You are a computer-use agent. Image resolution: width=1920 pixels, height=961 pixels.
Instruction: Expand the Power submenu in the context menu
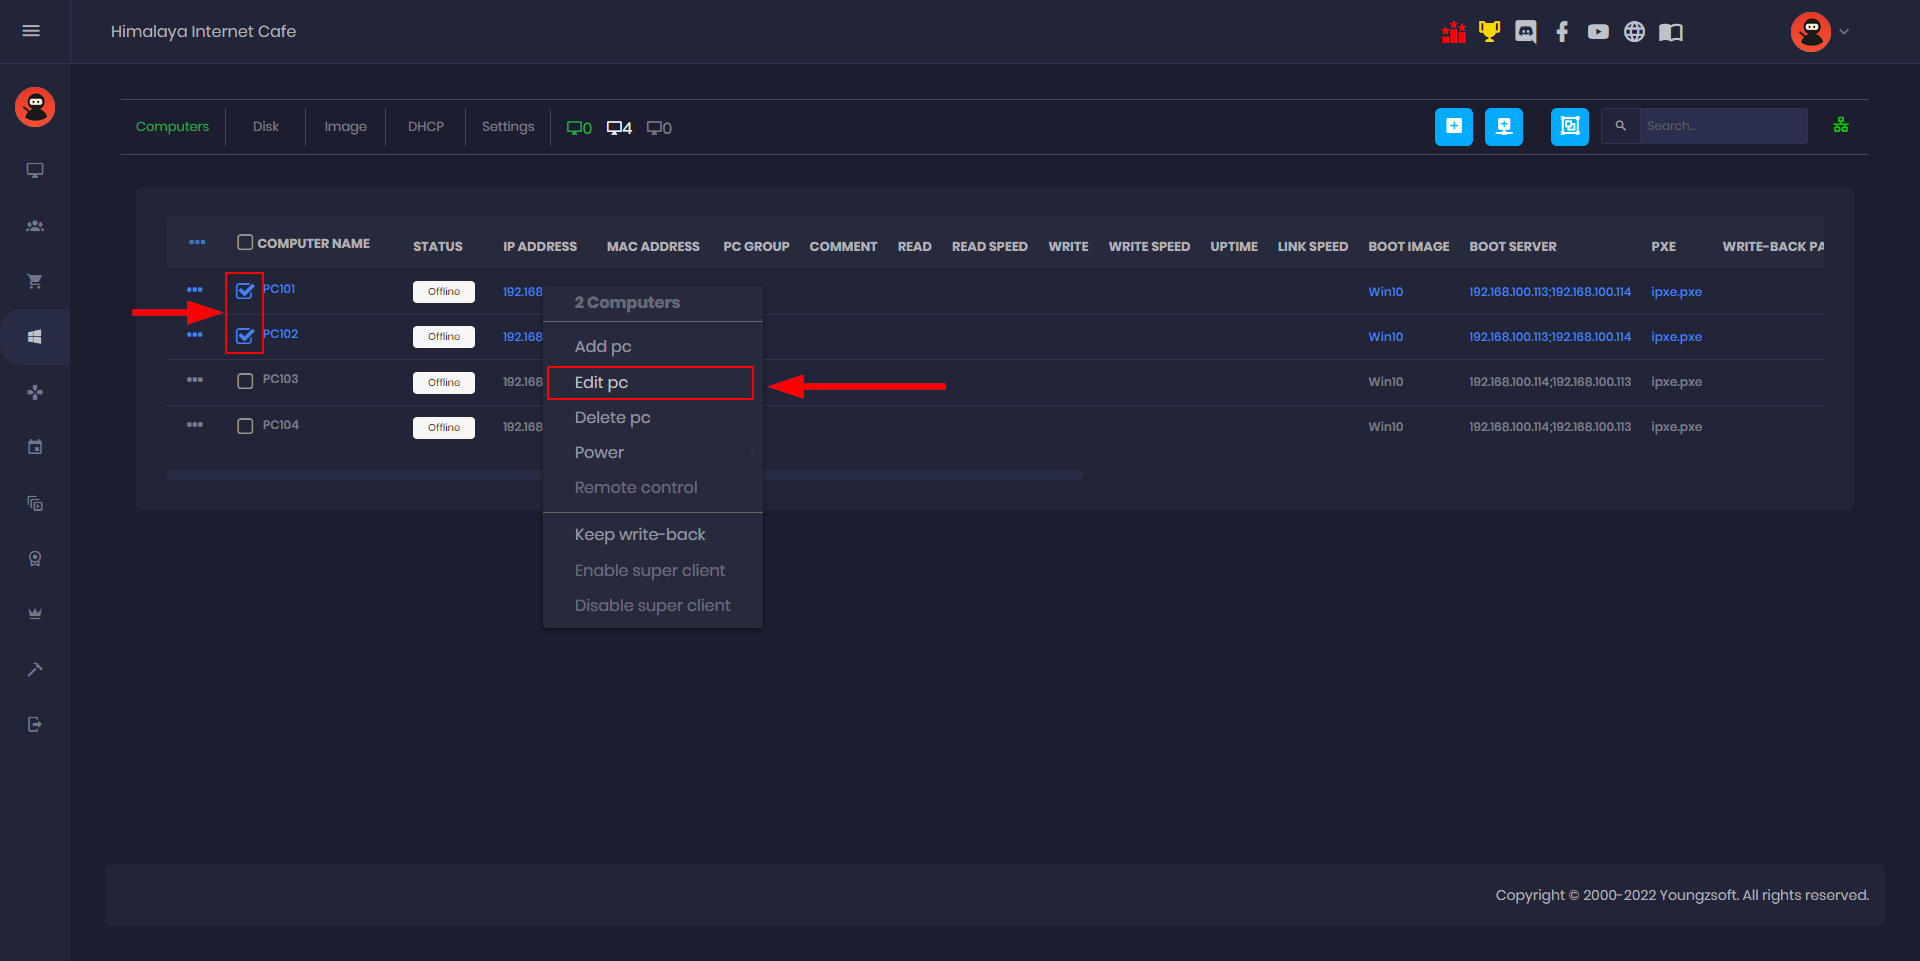coord(599,452)
